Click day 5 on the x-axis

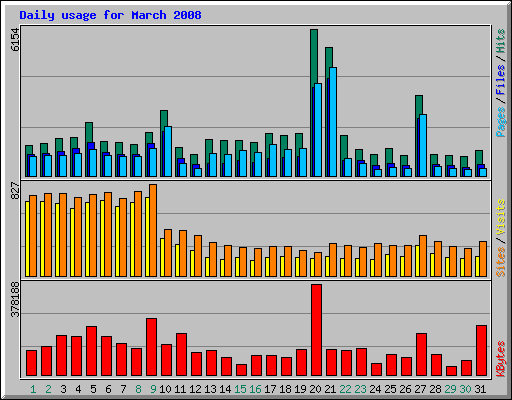(93, 389)
